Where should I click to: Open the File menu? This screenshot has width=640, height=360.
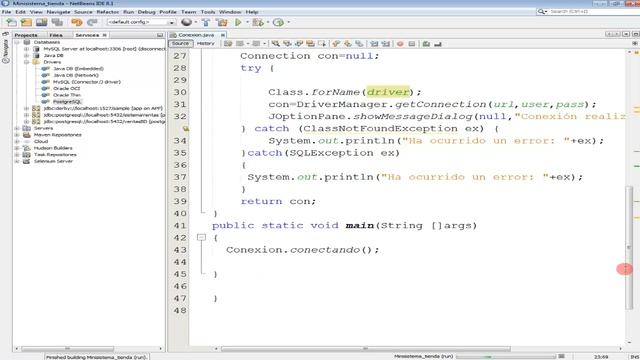(x=7, y=12)
